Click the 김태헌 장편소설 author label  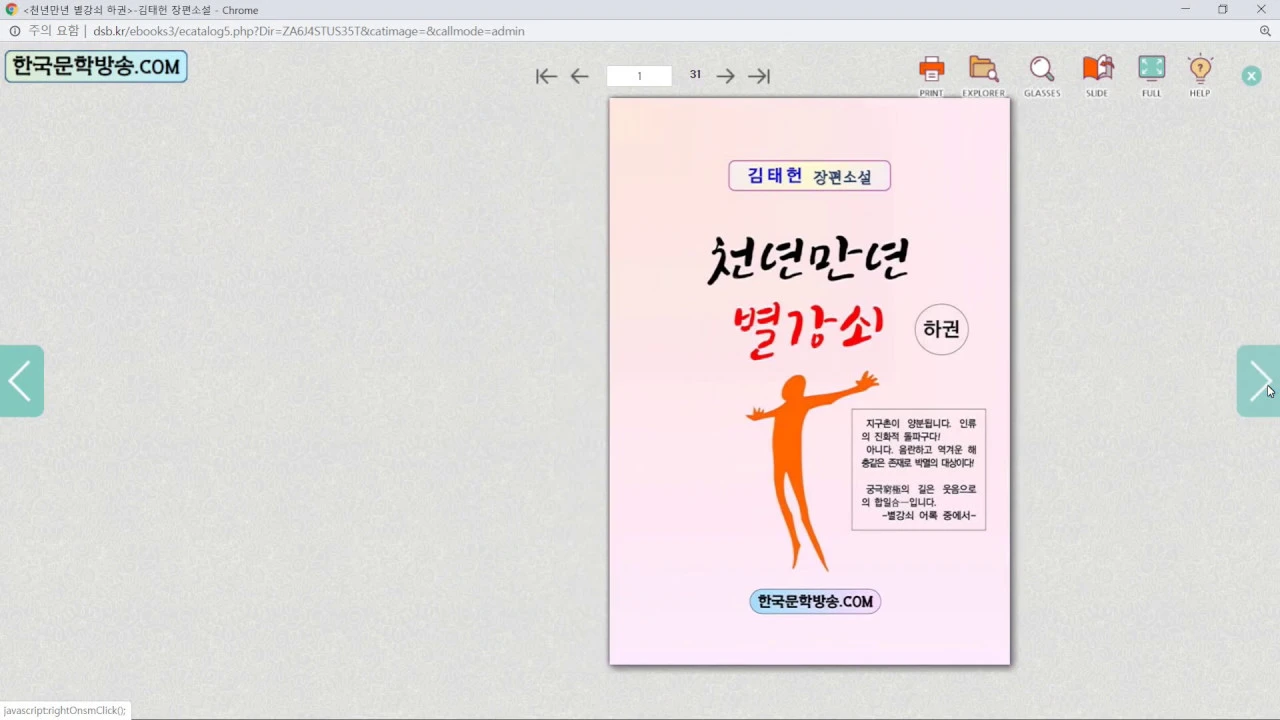[809, 176]
